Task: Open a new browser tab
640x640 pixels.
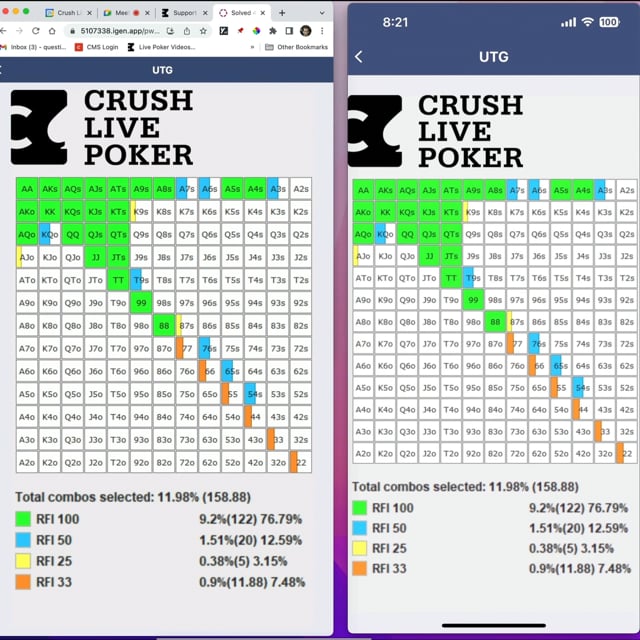Action: point(282,13)
